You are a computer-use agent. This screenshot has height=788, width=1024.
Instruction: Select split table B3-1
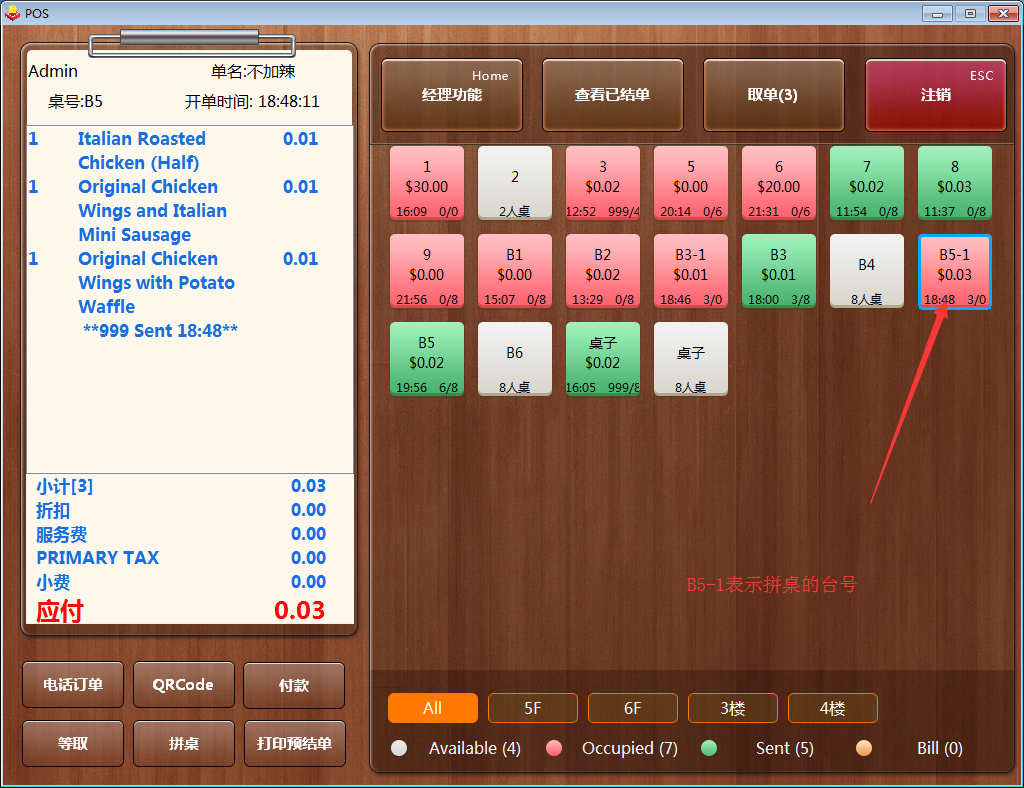click(x=691, y=271)
